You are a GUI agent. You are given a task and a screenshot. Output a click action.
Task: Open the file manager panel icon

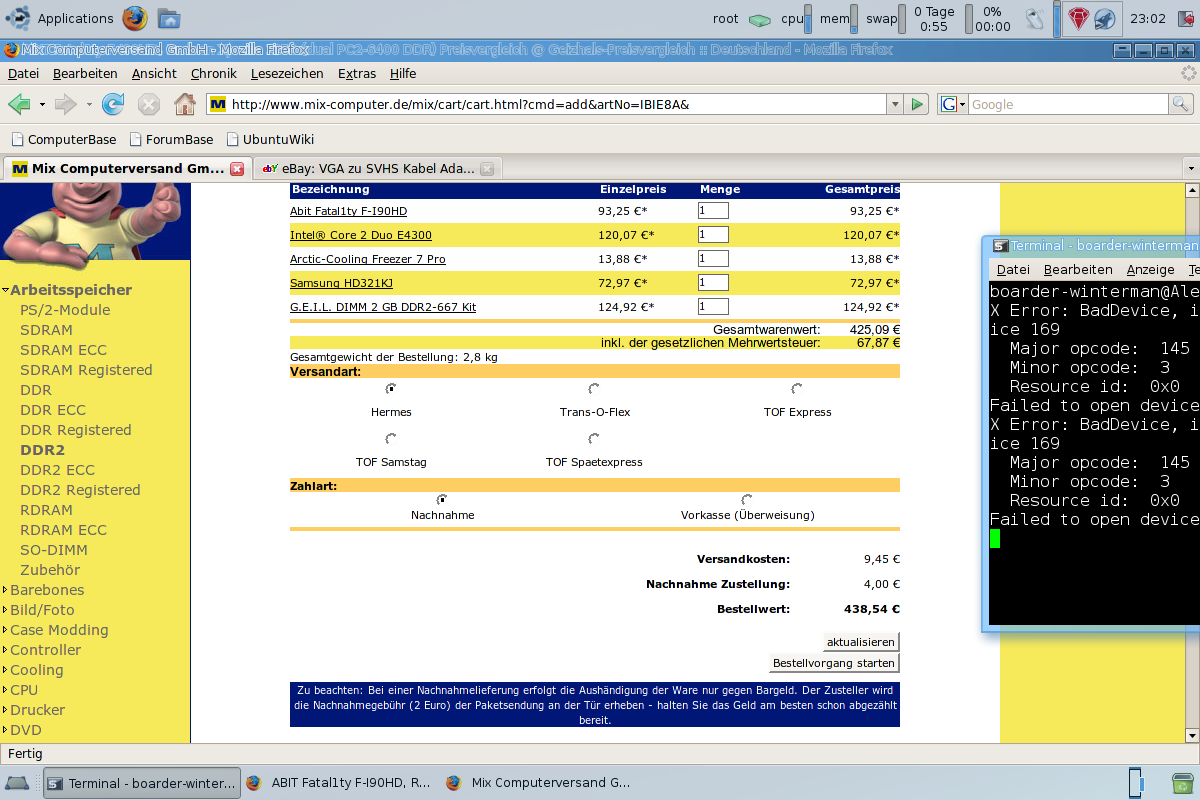[x=169, y=18]
